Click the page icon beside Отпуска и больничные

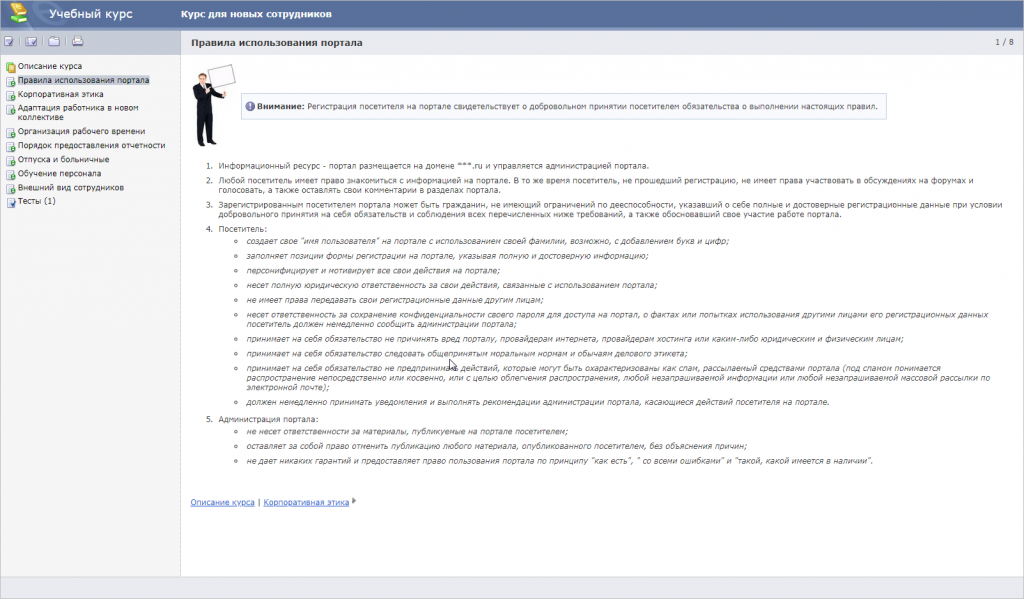(10, 161)
